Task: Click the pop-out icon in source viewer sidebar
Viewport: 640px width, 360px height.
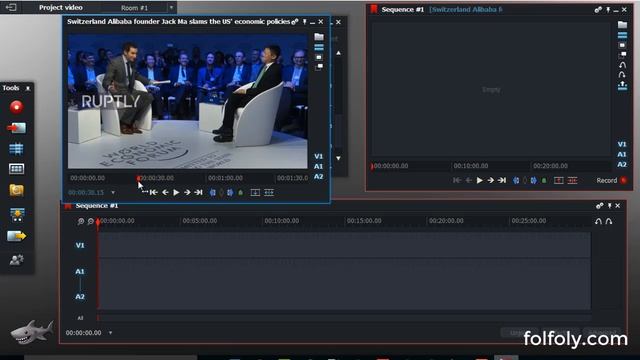Action: coord(319,67)
